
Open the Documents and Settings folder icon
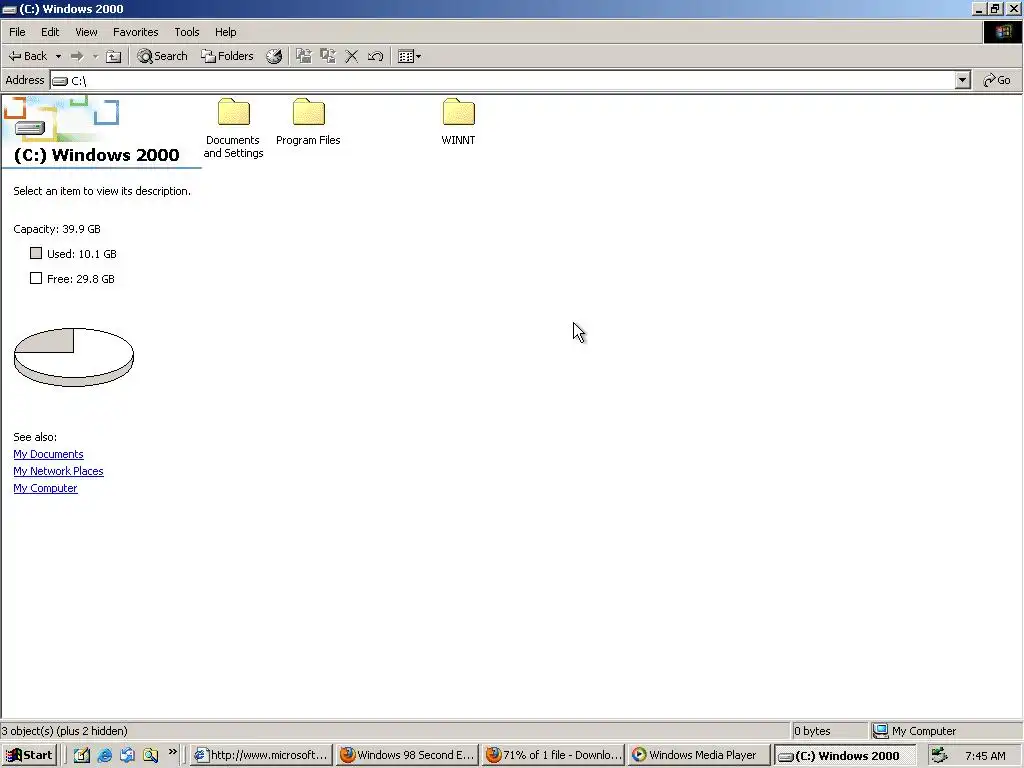pyautogui.click(x=234, y=112)
